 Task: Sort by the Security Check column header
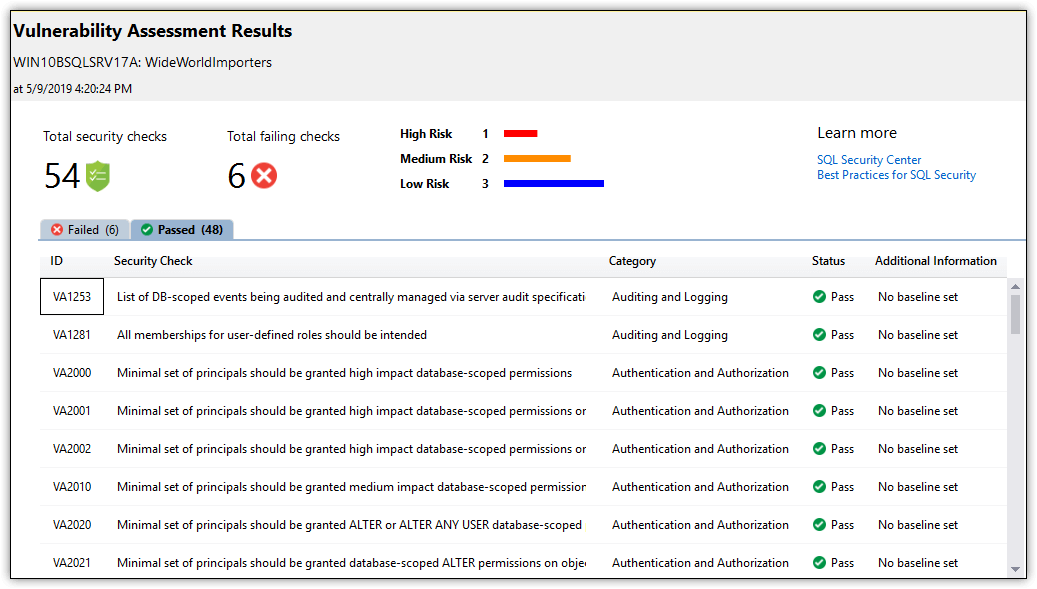[x=153, y=261]
